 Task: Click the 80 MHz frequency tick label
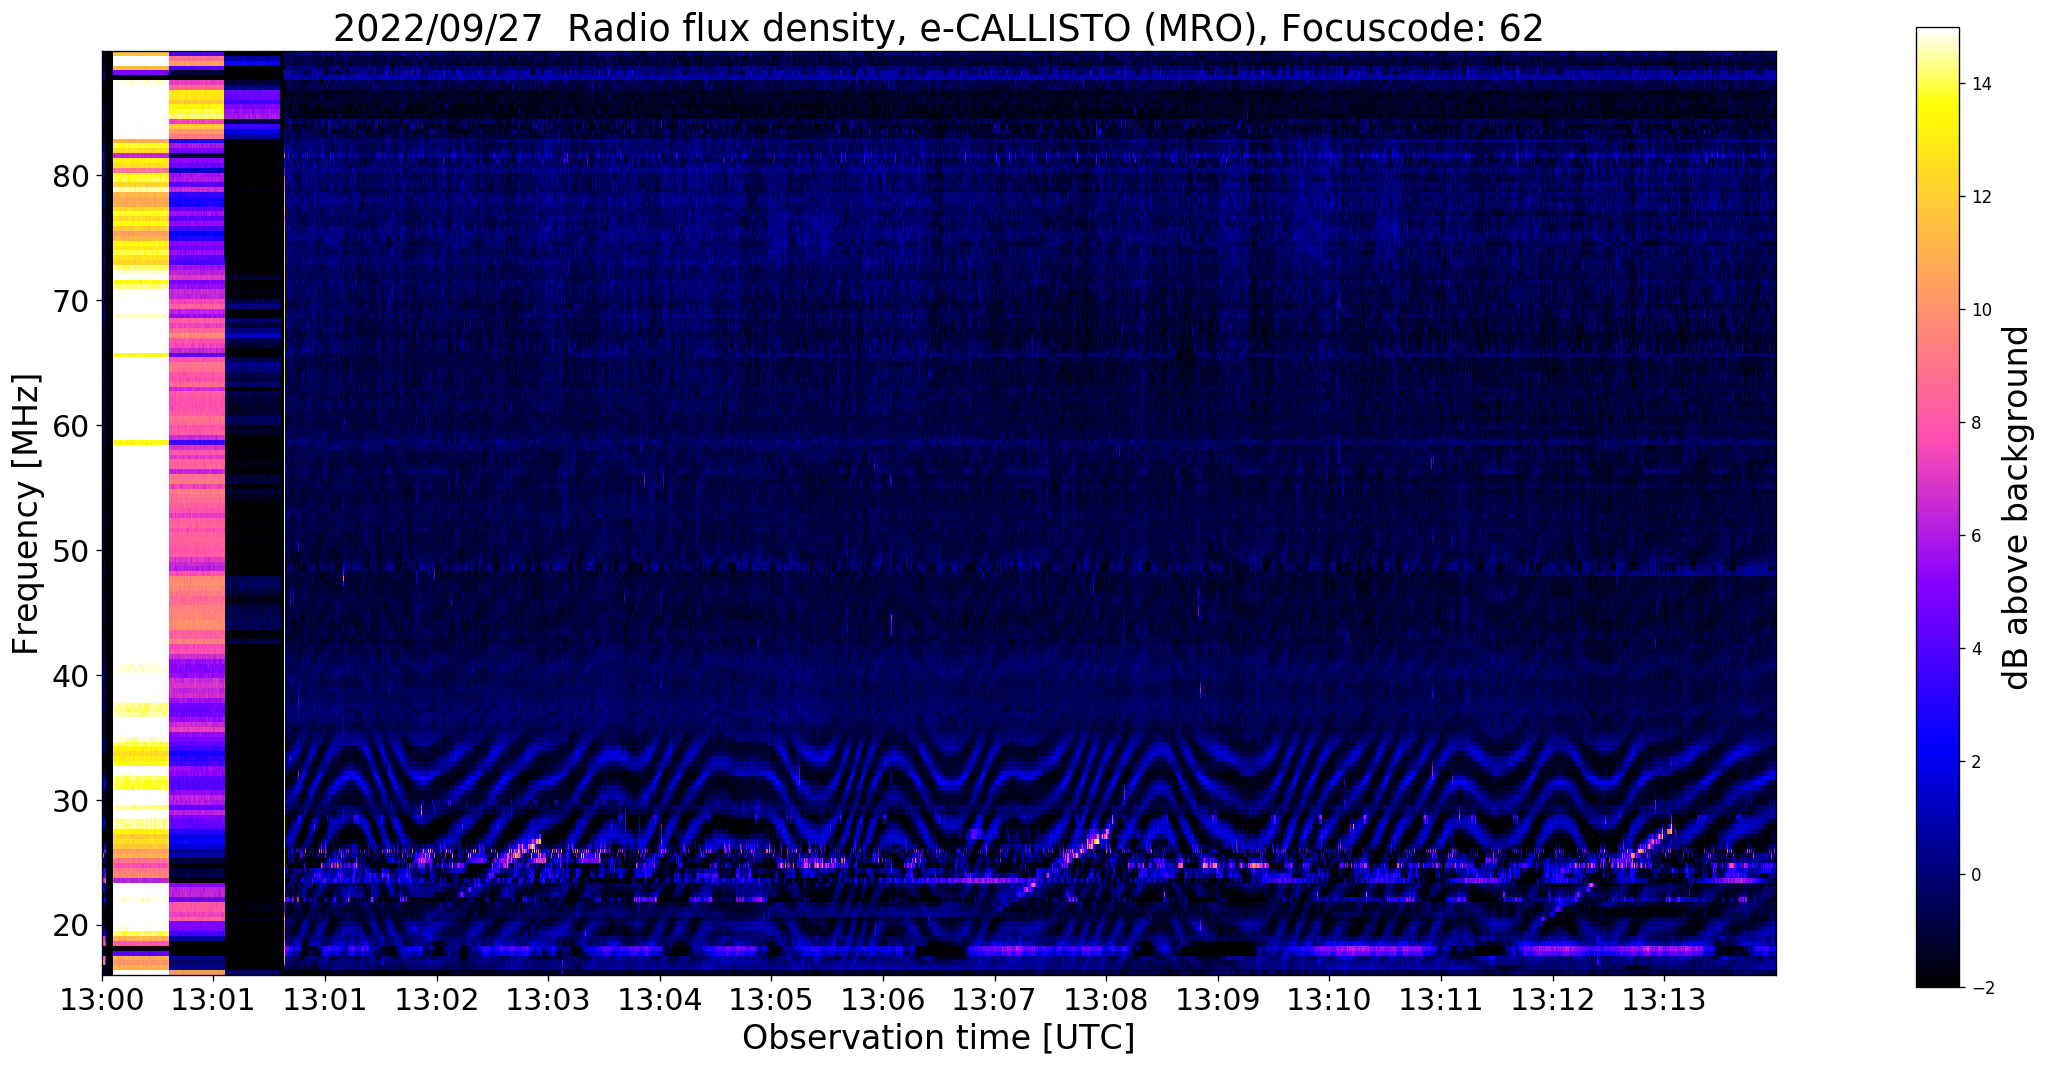(x=70, y=176)
